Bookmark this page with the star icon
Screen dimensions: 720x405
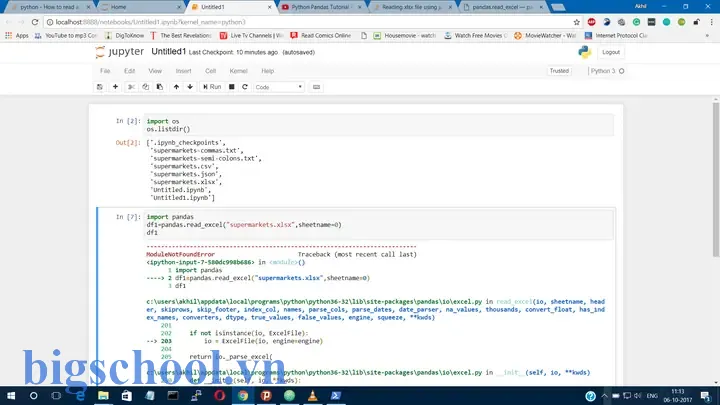(x=576, y=22)
